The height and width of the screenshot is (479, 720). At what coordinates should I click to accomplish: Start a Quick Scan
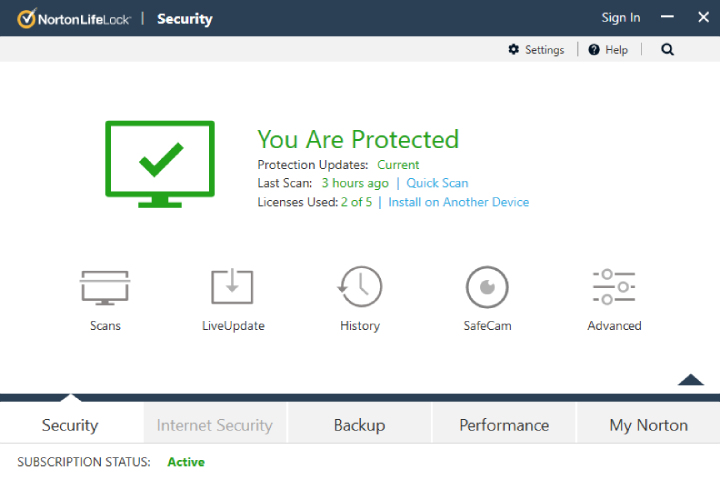[437, 183]
